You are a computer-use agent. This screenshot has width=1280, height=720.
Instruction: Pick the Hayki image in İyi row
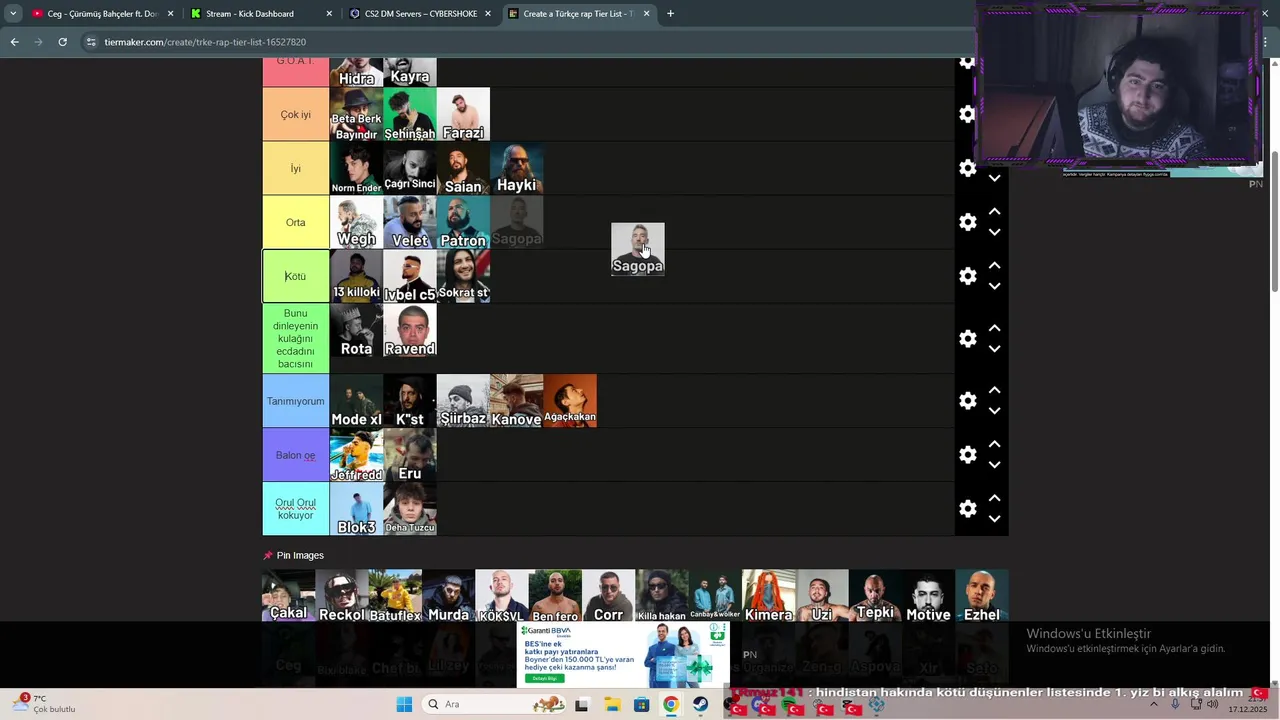pos(517,168)
